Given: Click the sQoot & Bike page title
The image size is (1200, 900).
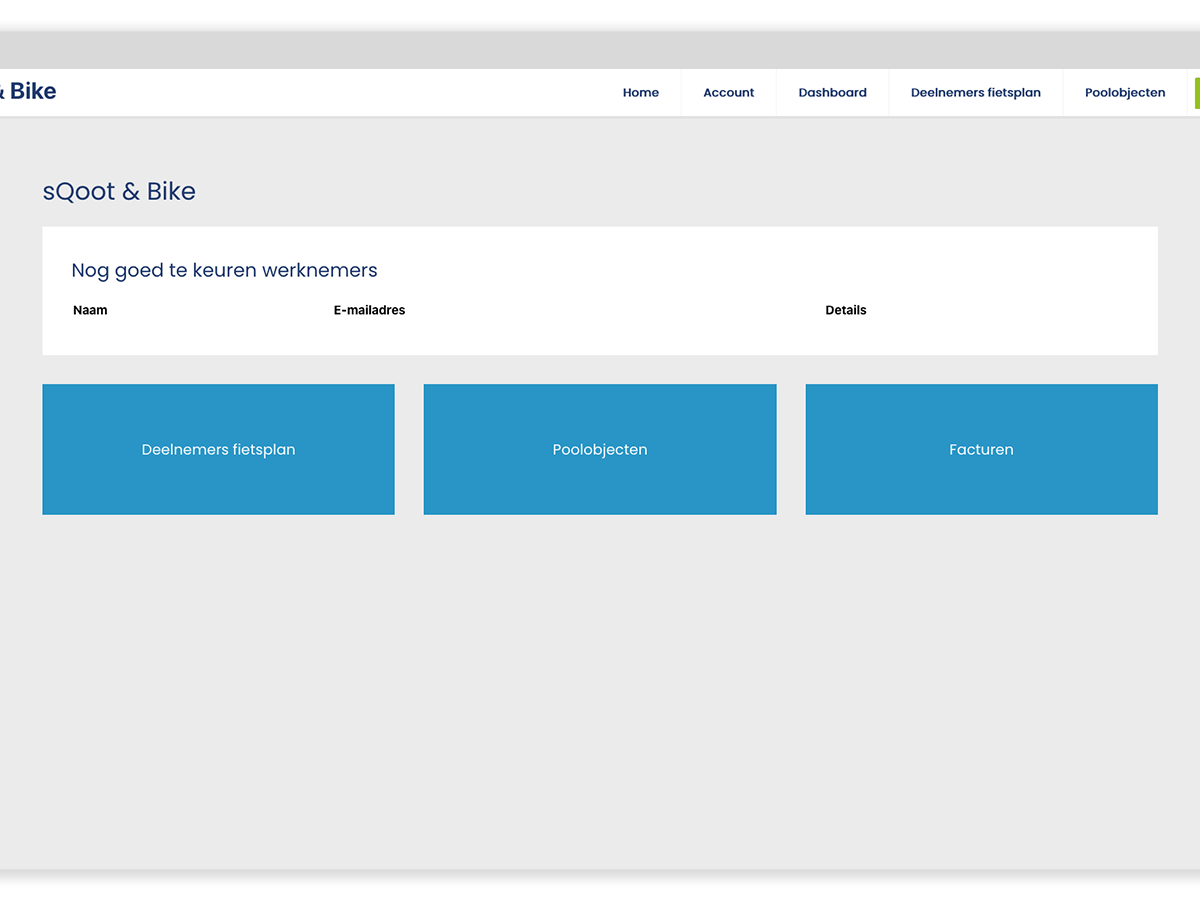Looking at the screenshot, I should tap(119, 191).
